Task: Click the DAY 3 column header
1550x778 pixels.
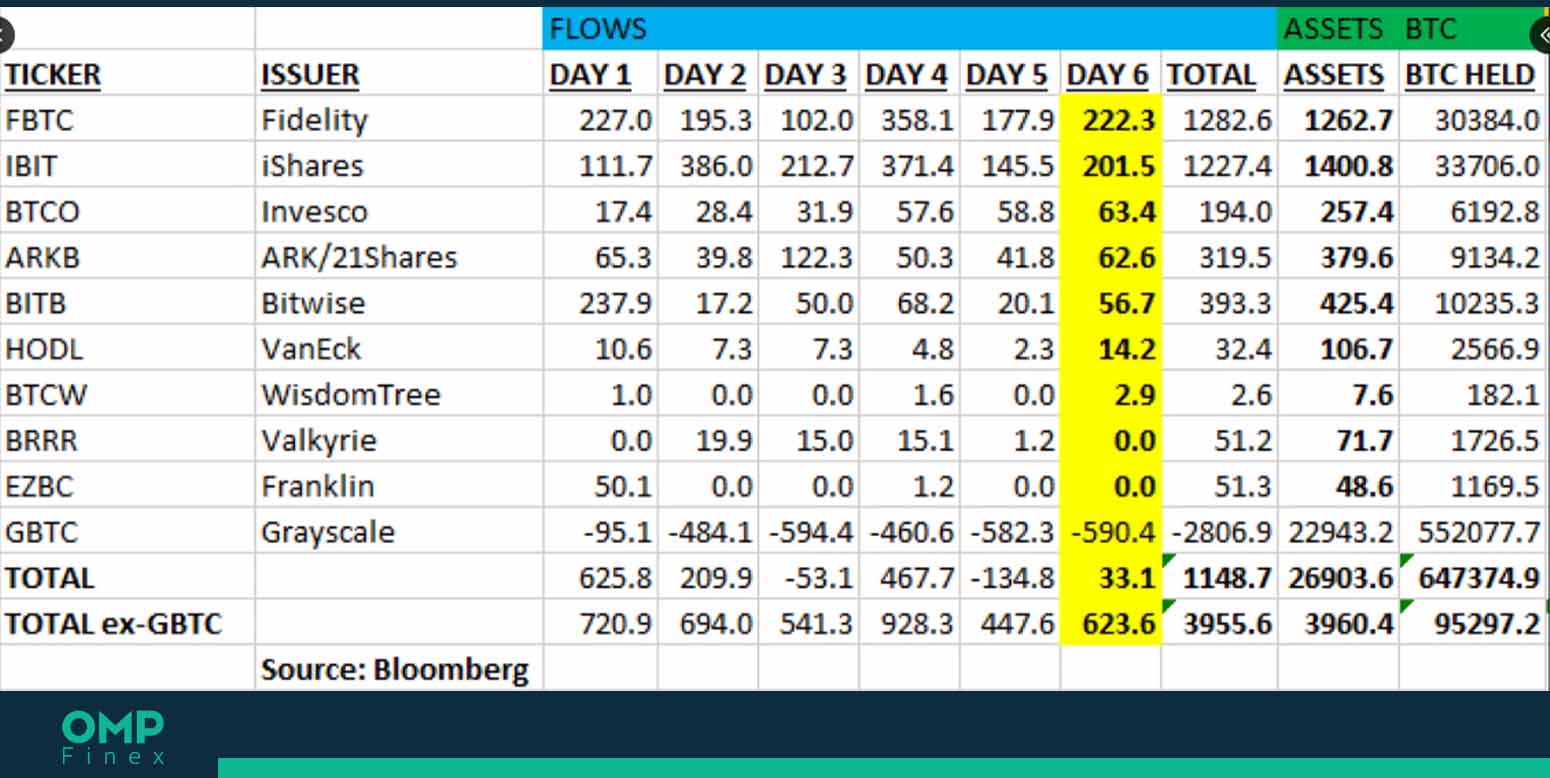Action: point(806,75)
